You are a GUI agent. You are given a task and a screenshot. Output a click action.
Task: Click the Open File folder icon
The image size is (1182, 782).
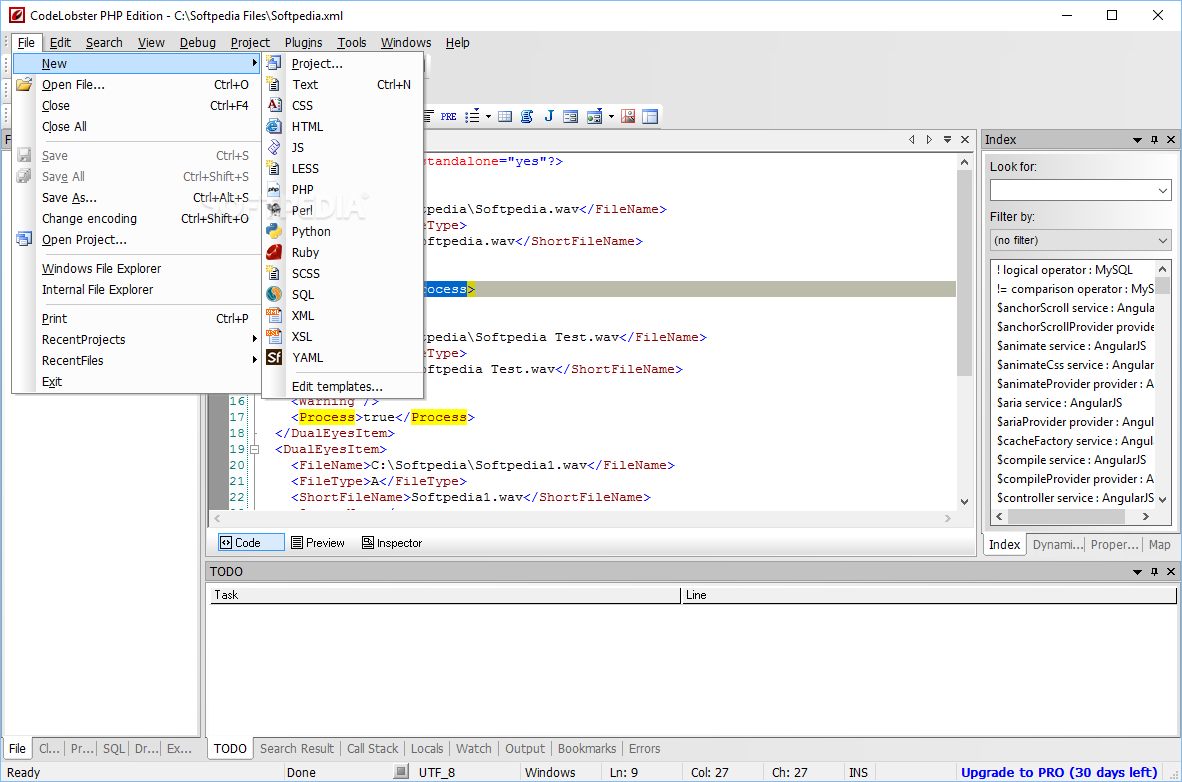tap(24, 84)
